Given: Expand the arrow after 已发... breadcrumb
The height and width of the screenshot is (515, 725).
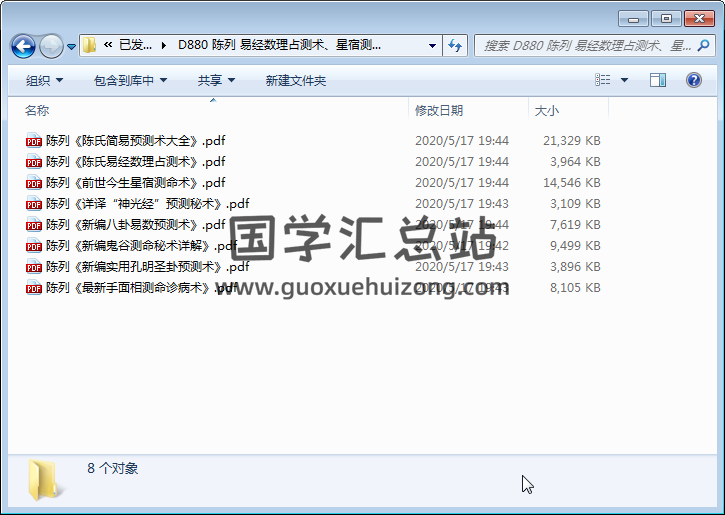Looking at the screenshot, I should [164, 45].
